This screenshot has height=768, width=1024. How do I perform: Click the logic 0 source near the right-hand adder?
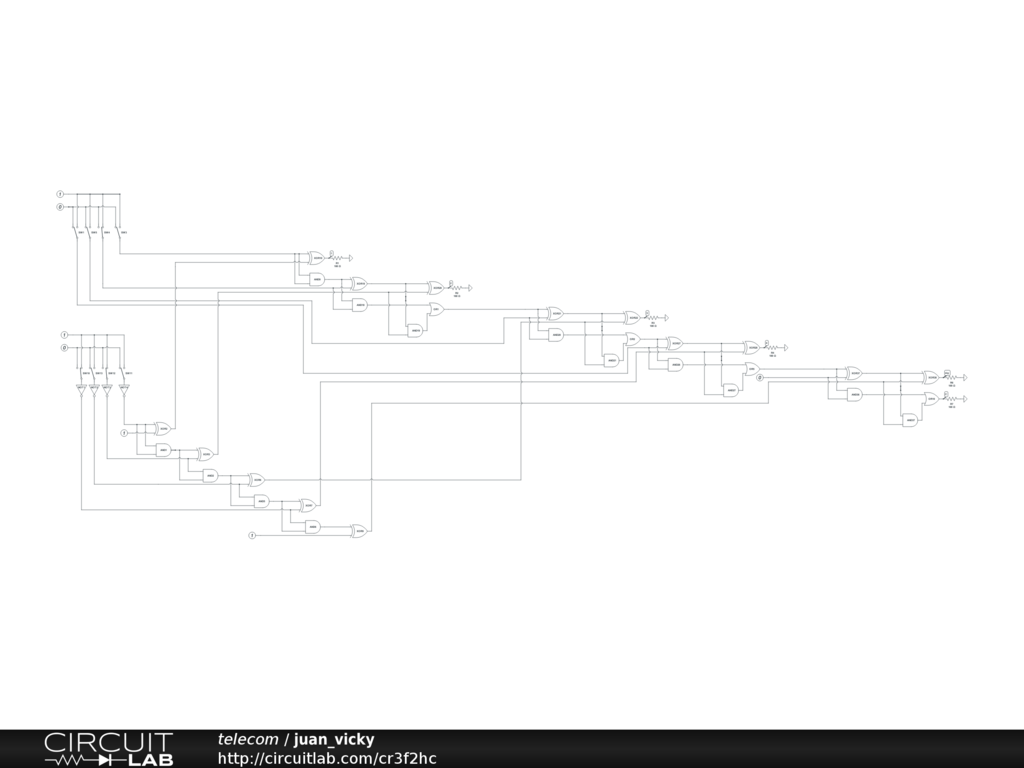point(760,378)
